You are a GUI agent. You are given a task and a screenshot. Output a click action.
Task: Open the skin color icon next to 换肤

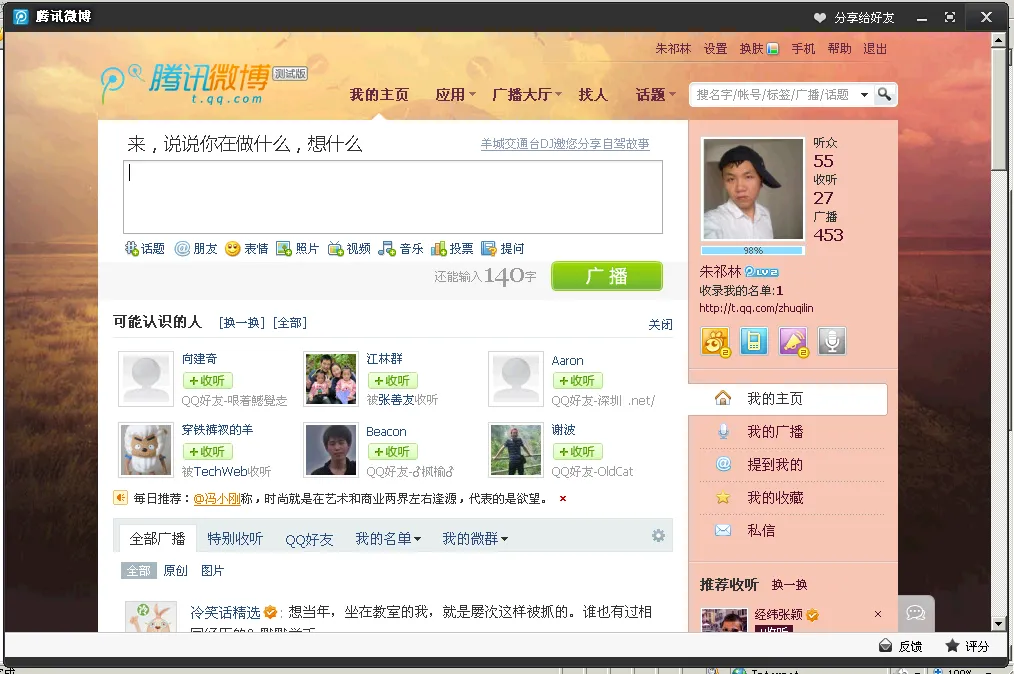coord(772,49)
